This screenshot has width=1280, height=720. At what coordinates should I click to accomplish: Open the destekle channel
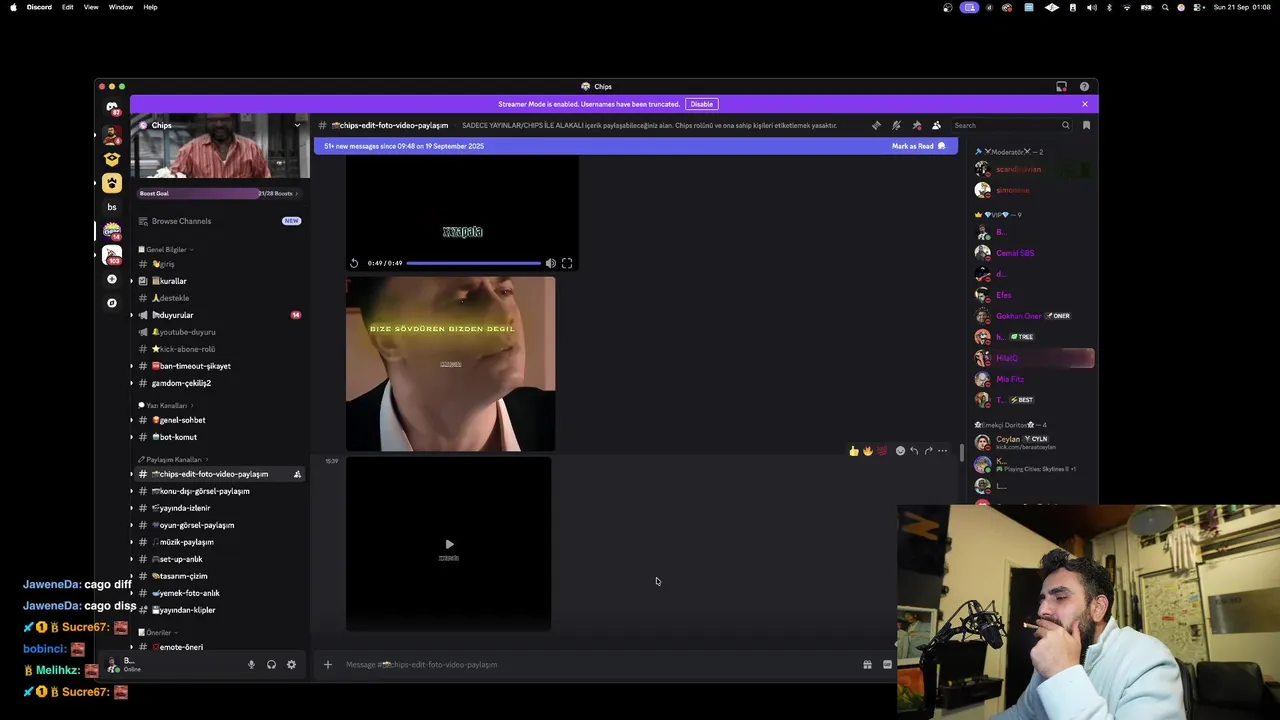(x=220, y=298)
